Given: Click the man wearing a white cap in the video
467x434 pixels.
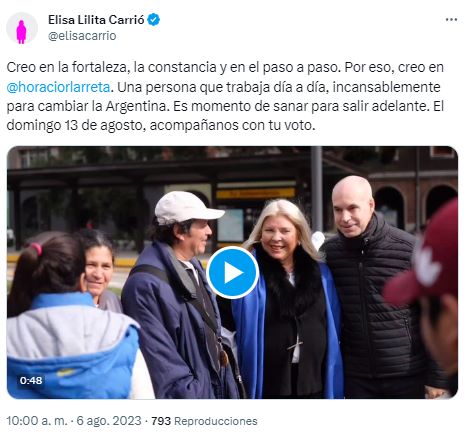Looking at the screenshot, I should coord(180,293).
